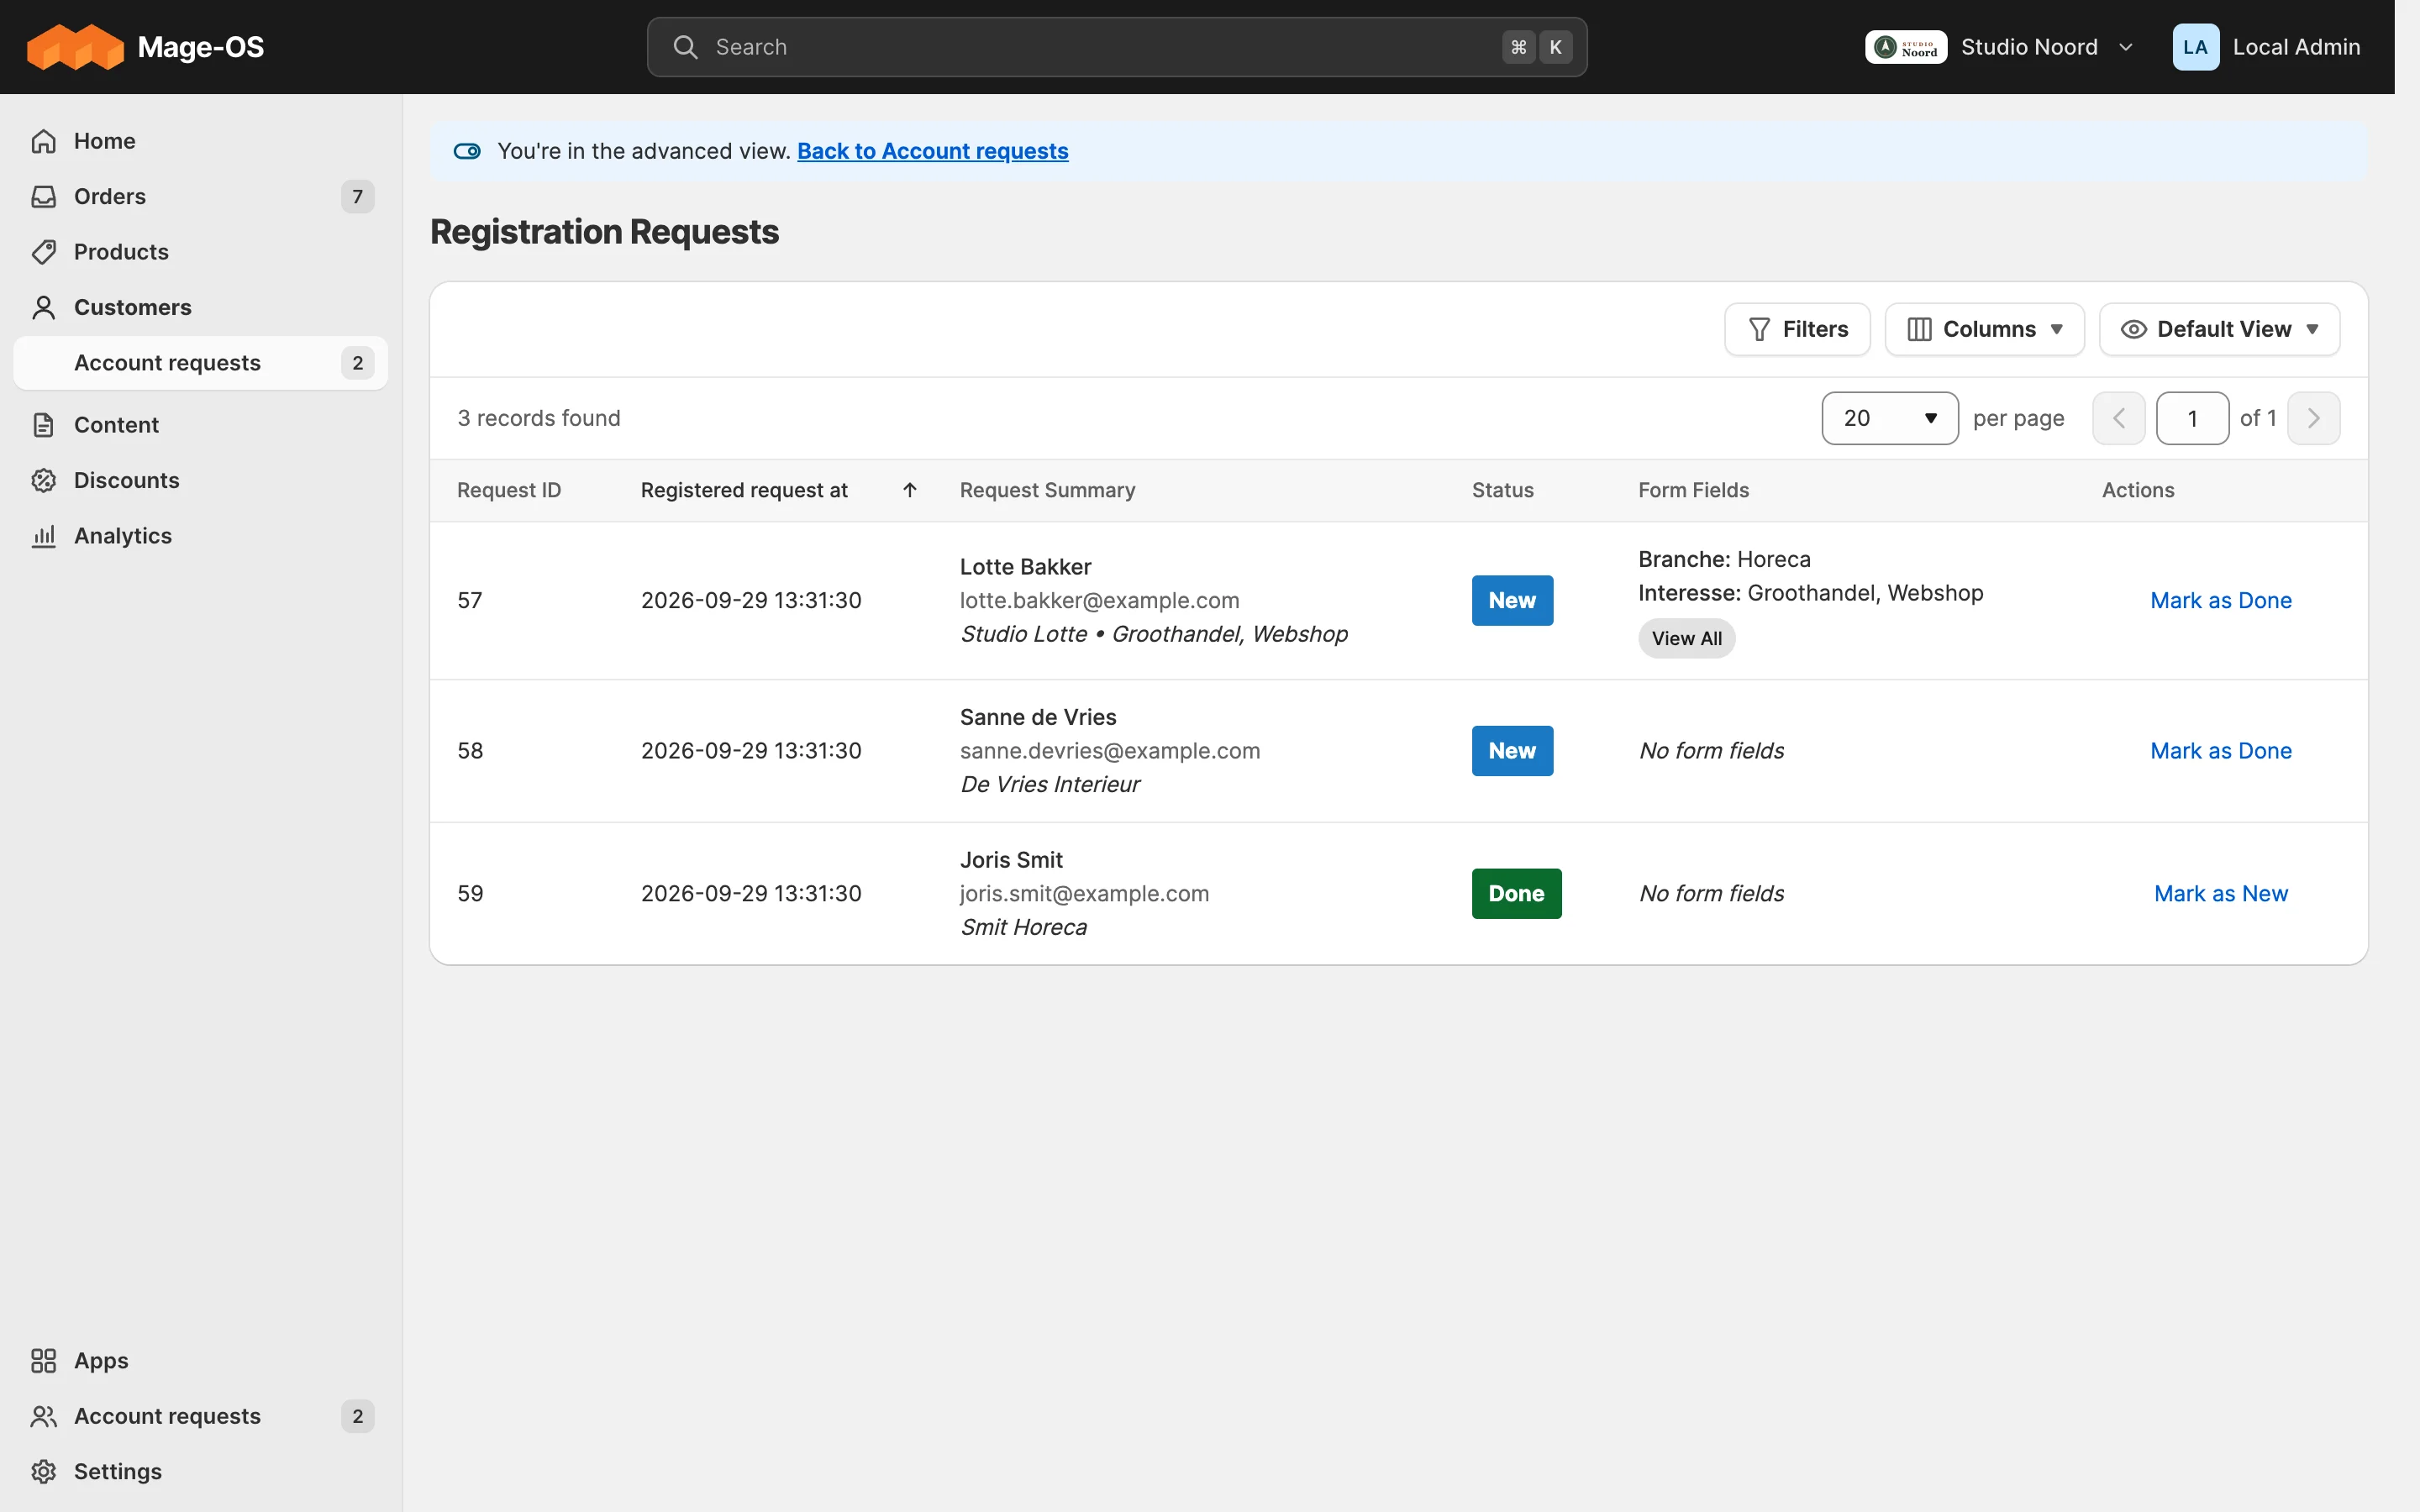Open the Local Admin user menu
Viewport: 2420px width, 1512px height.
2266,47
